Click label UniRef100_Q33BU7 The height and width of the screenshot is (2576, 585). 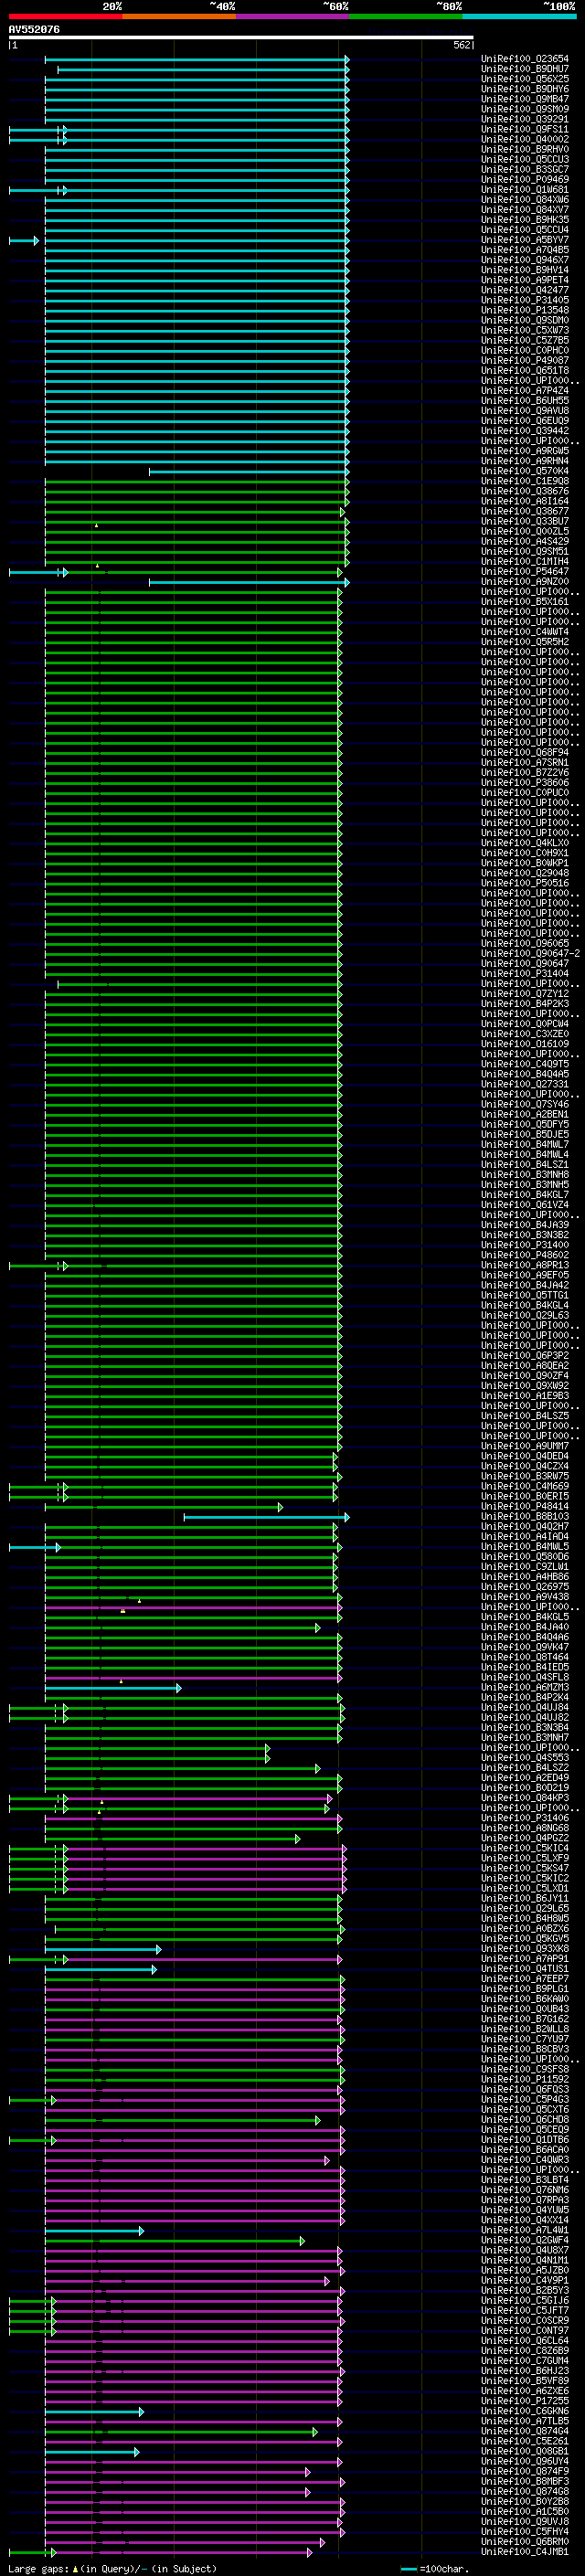525,521
